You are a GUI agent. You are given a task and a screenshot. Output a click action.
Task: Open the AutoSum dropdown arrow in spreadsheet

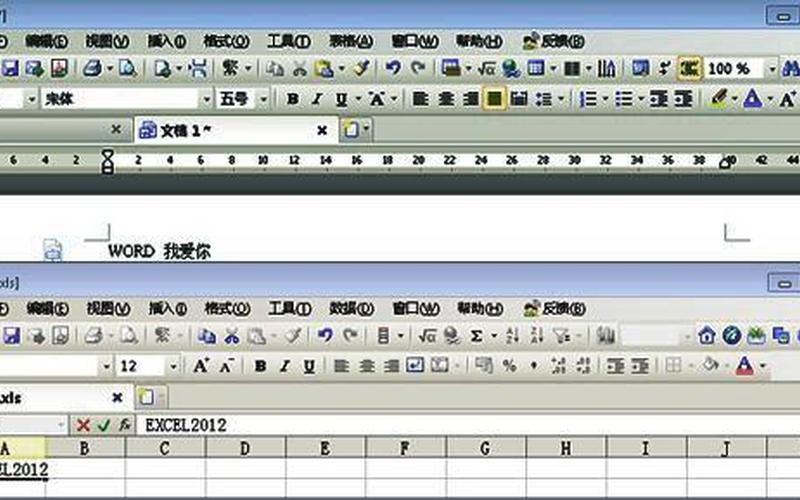pyautogui.click(x=494, y=336)
